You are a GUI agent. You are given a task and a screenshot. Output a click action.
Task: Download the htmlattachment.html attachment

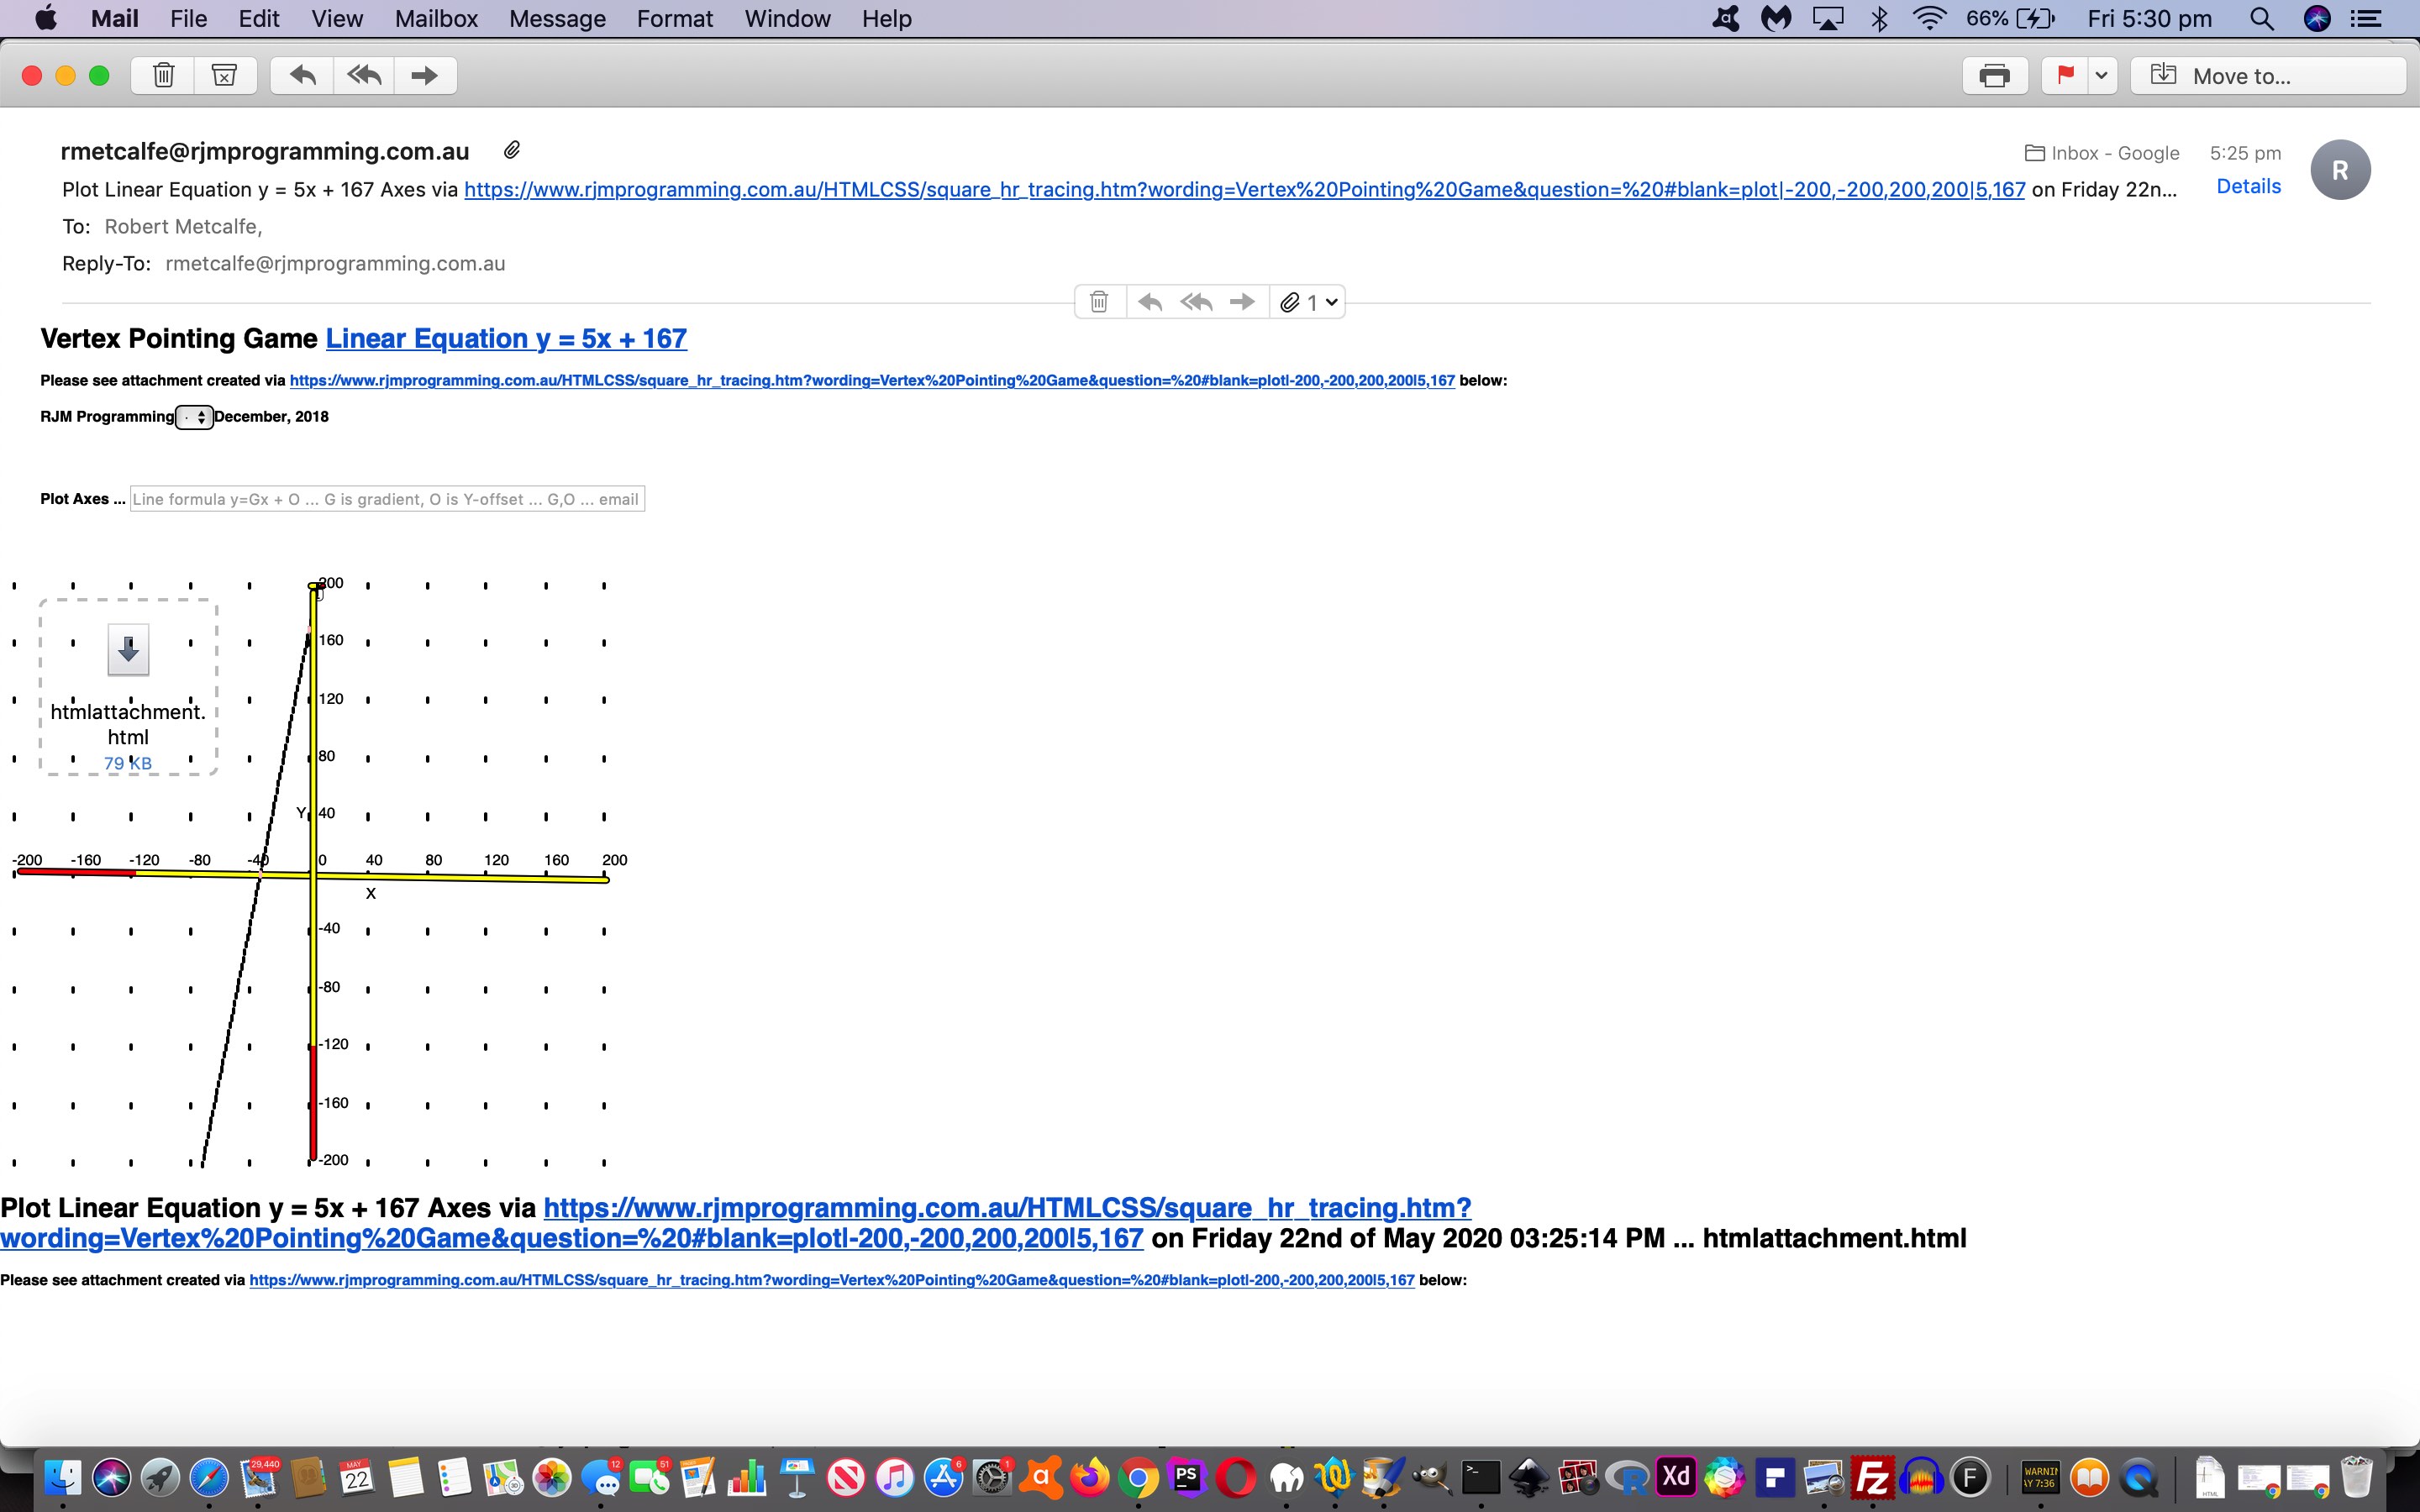pyautogui.click(x=128, y=651)
